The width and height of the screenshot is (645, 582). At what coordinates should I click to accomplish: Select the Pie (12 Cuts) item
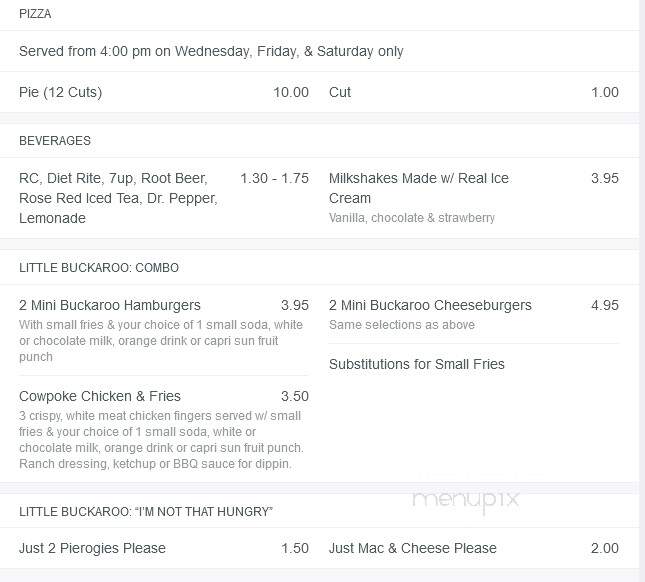[60, 92]
